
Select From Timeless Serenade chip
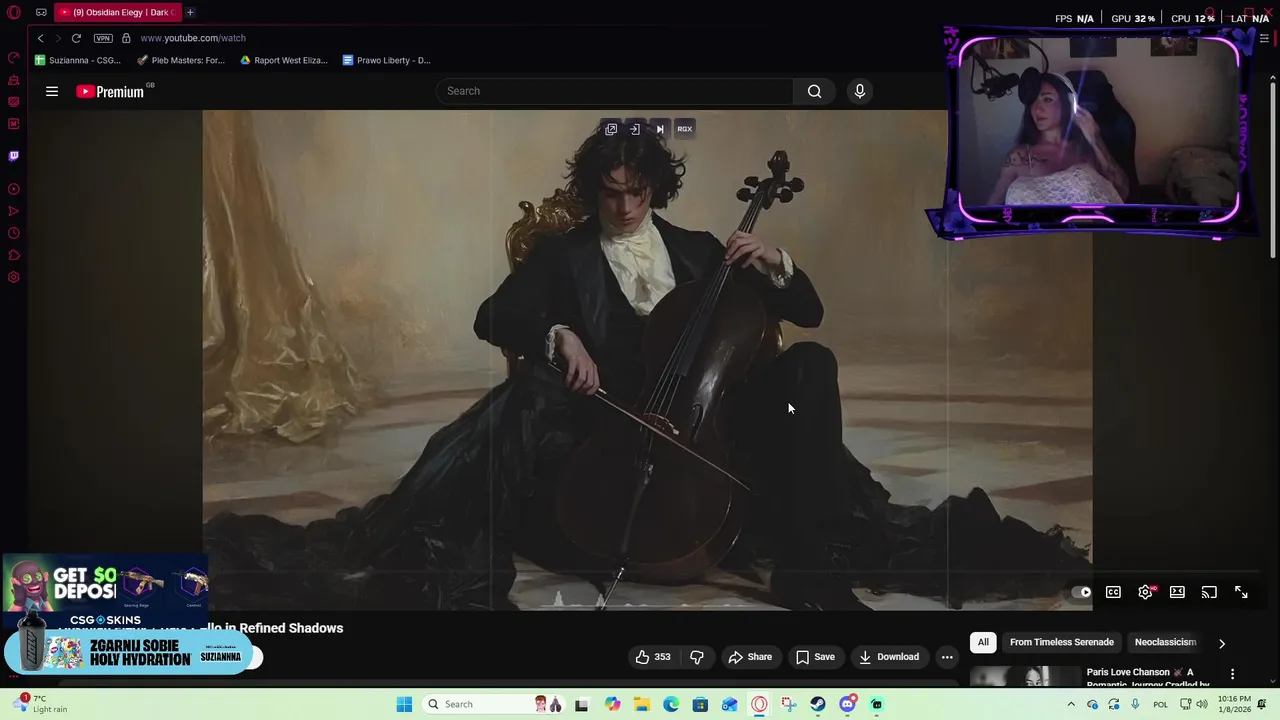[1061, 642]
